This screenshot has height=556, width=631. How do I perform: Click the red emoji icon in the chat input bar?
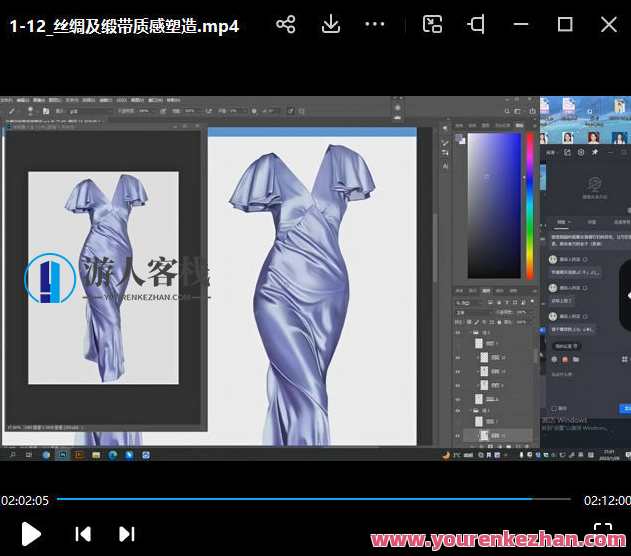pos(565,359)
